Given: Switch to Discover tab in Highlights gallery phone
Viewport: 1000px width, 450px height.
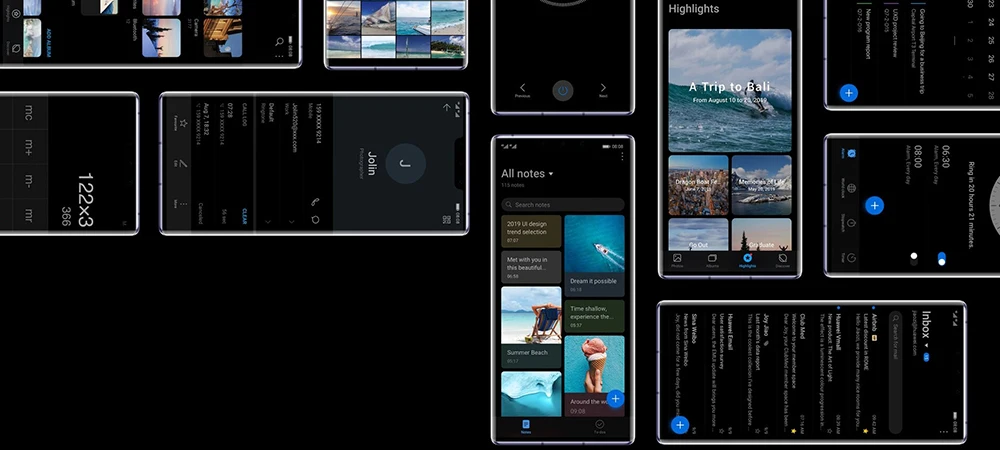Looking at the screenshot, I should pyautogui.click(x=783, y=261).
